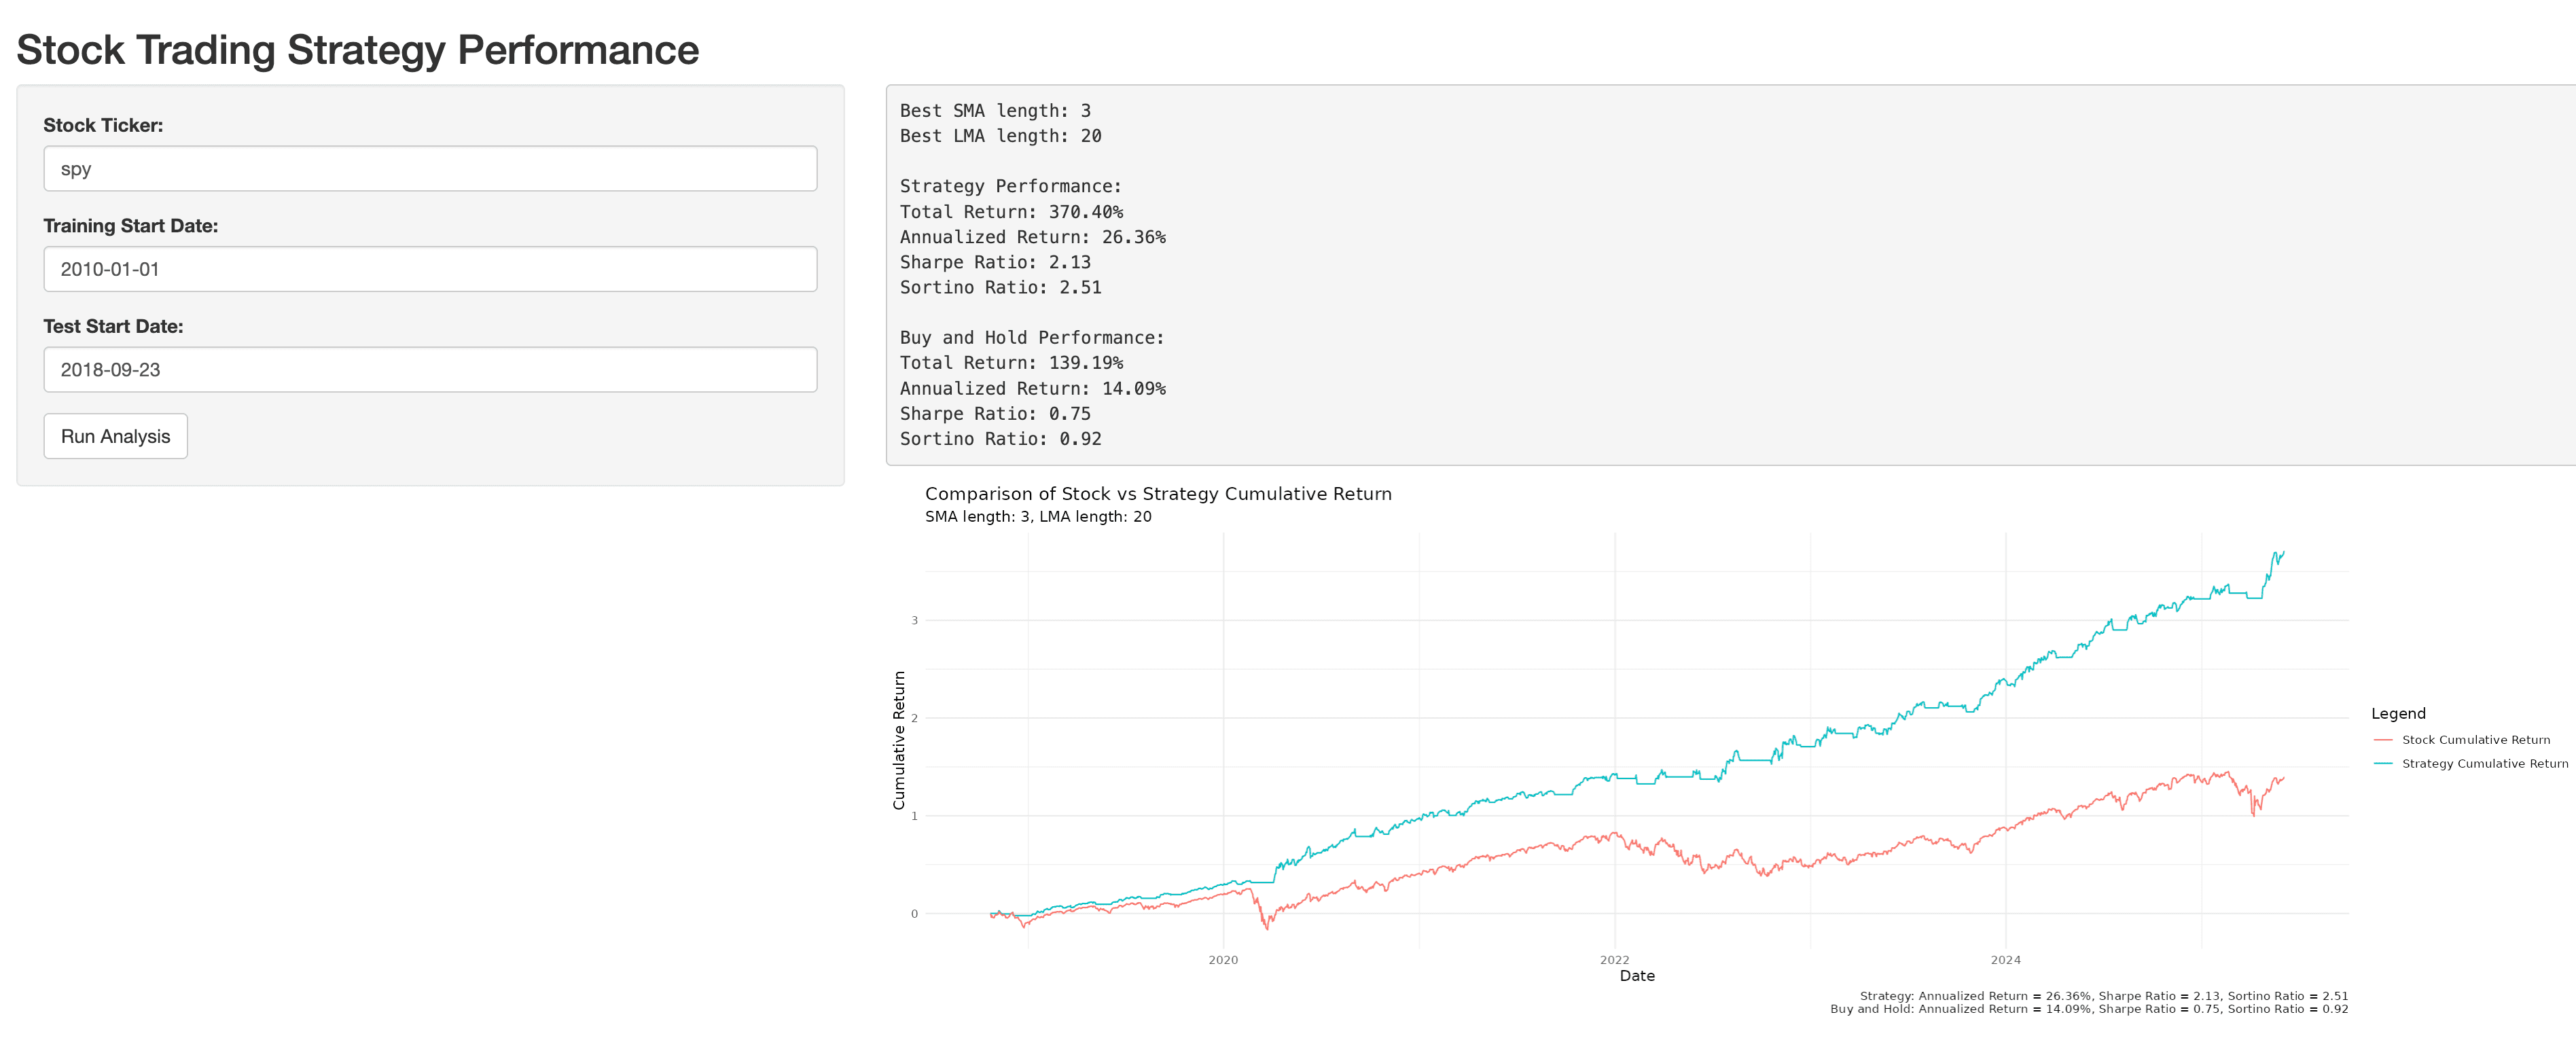Screen dimensions: 2576x1038
Task: Click the 'Cumulative Return' y-axis label
Action: pos(899,740)
